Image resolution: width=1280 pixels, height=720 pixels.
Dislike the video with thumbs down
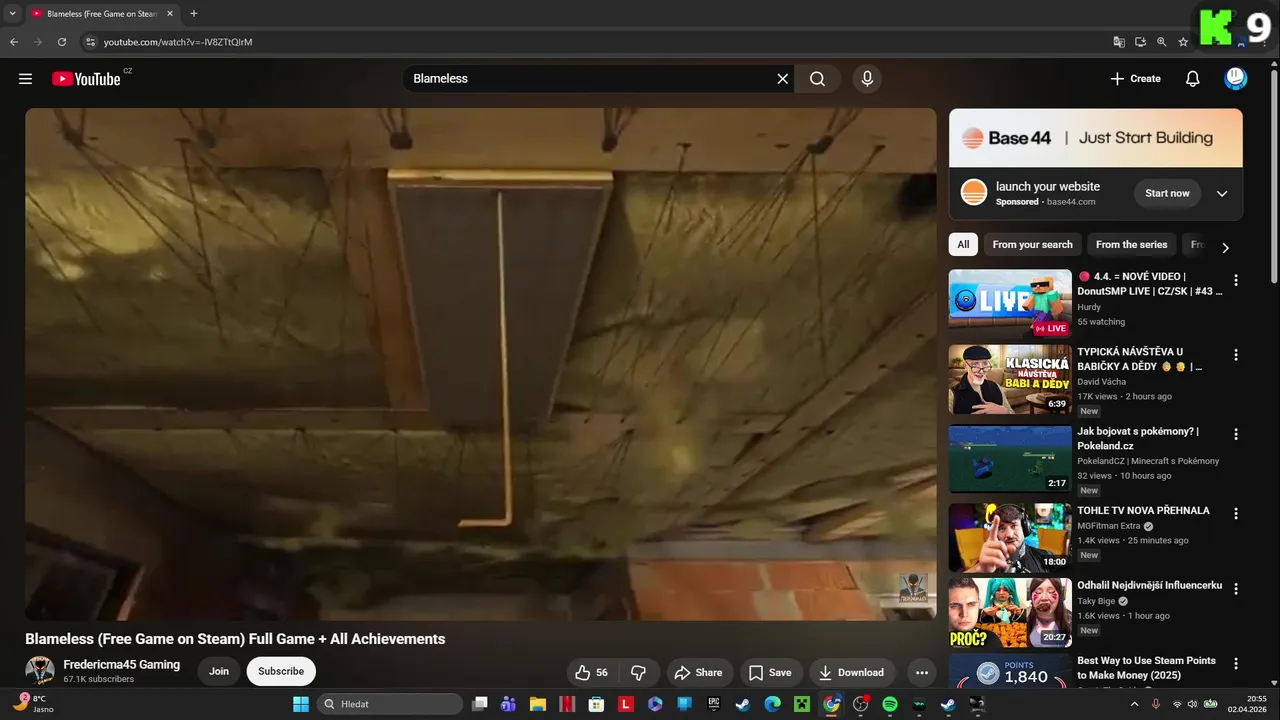coord(638,672)
